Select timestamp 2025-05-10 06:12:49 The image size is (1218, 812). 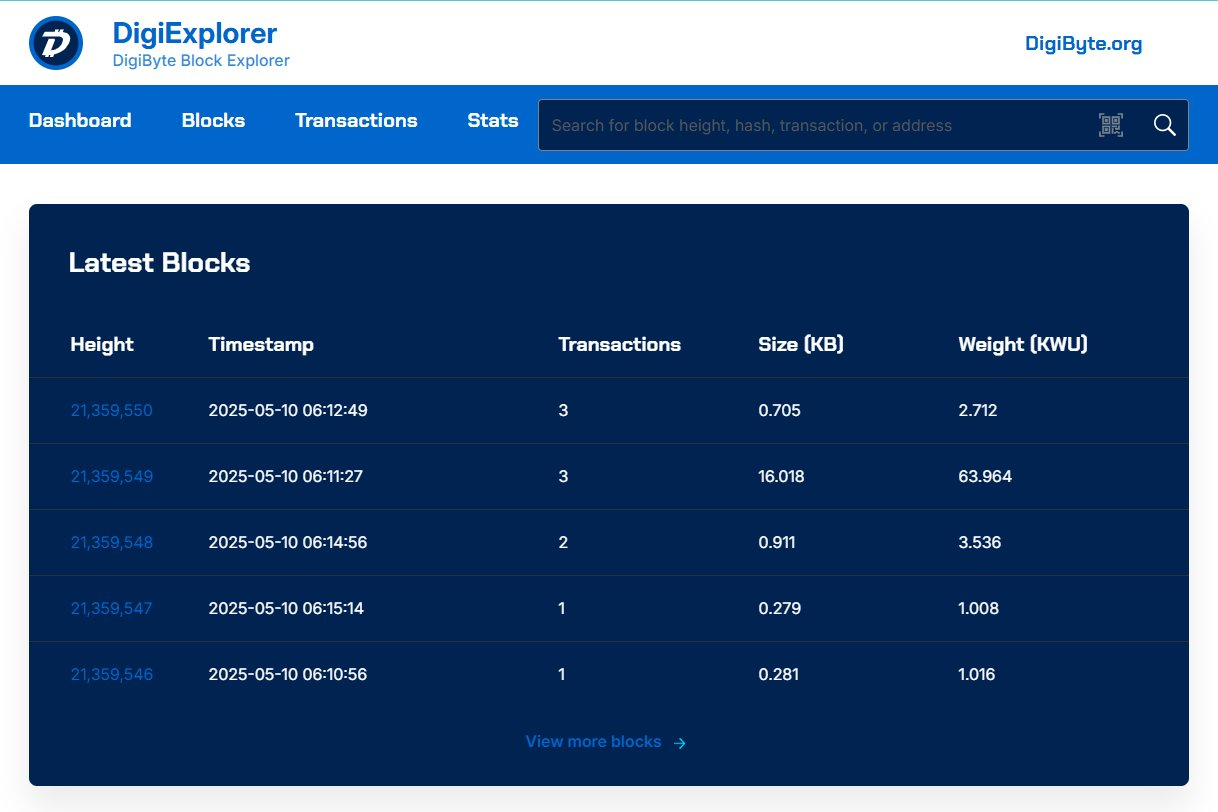click(x=288, y=410)
